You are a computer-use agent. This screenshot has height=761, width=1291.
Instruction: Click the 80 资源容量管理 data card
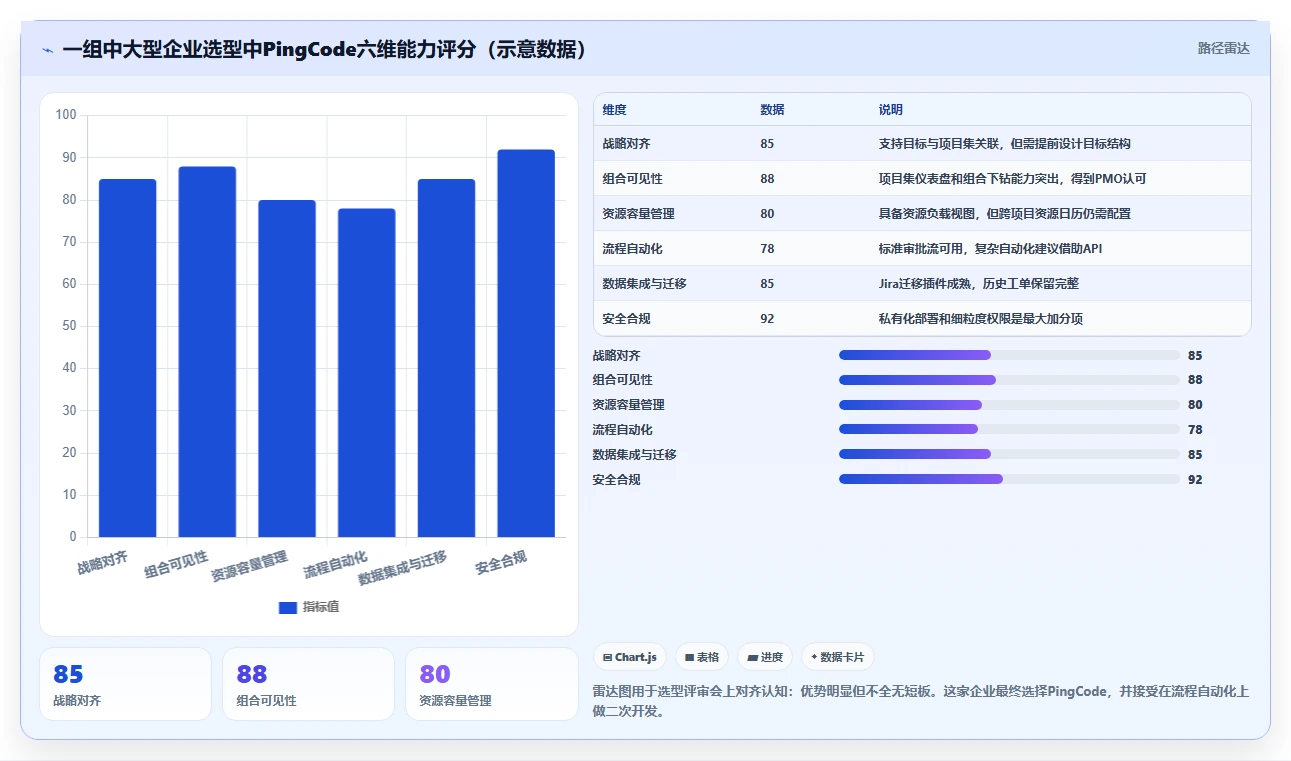(x=491, y=684)
